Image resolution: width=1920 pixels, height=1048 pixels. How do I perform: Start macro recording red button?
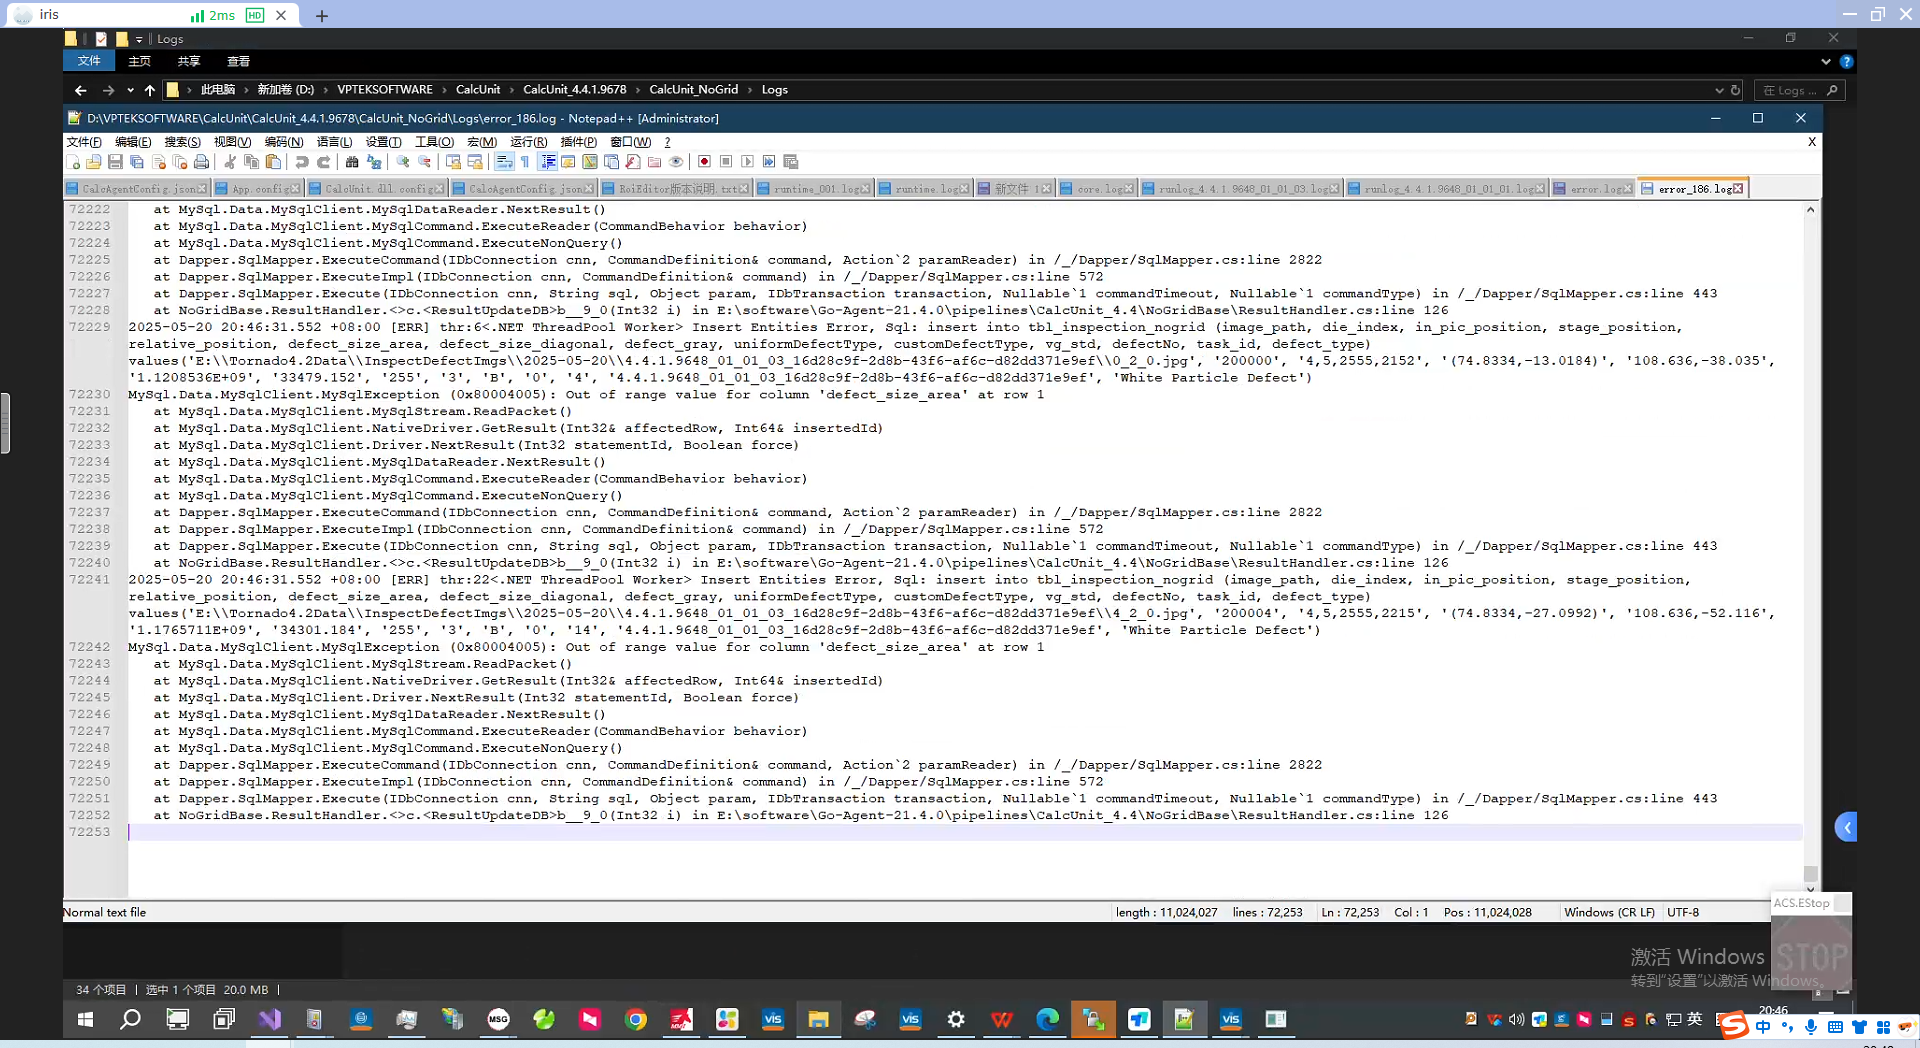tap(705, 162)
